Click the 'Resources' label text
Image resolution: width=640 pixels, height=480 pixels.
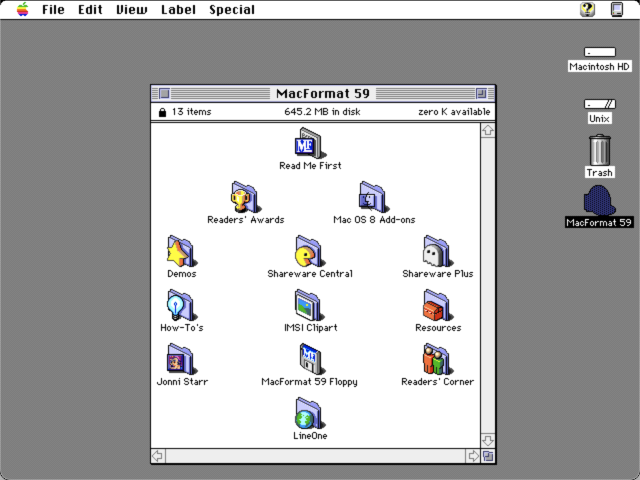pyautogui.click(x=438, y=328)
